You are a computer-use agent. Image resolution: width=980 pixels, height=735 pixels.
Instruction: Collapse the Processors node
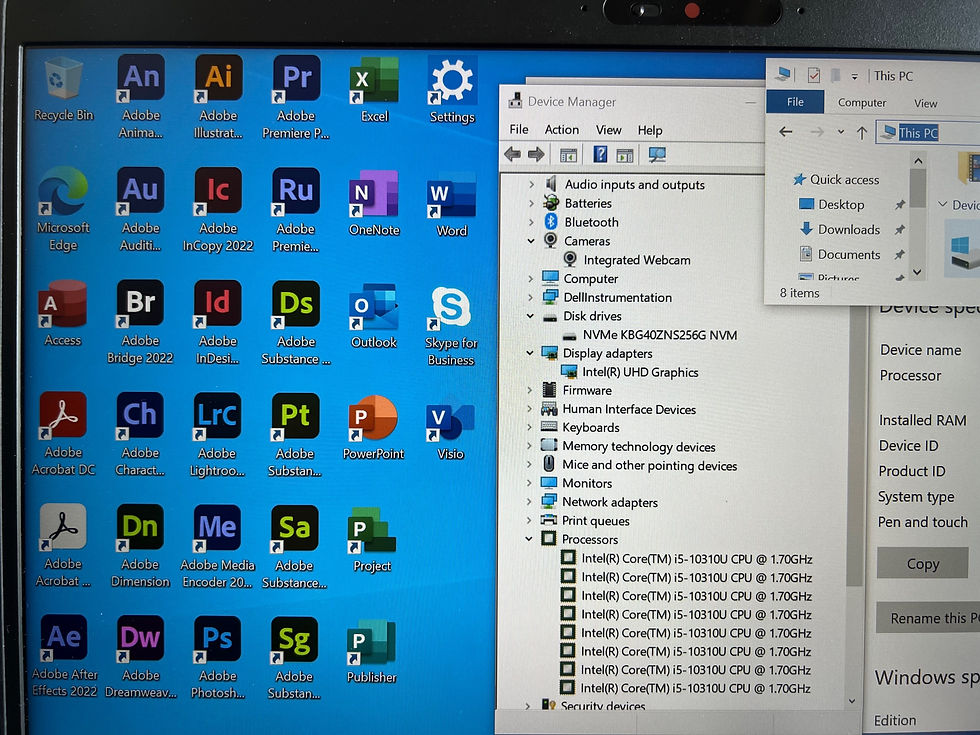pos(529,539)
